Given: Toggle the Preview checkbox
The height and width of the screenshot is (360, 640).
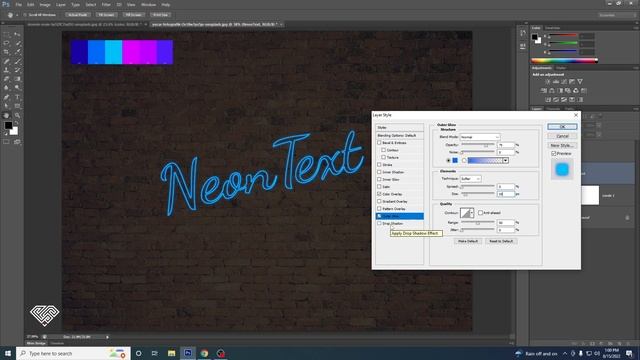Looking at the screenshot, I should pos(554,153).
